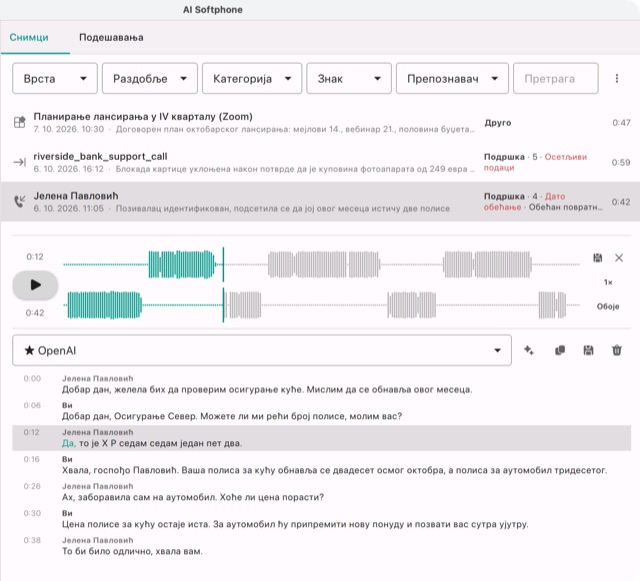Run AI analysis with the sparkle icon
The width and height of the screenshot is (640, 581).
(529, 350)
